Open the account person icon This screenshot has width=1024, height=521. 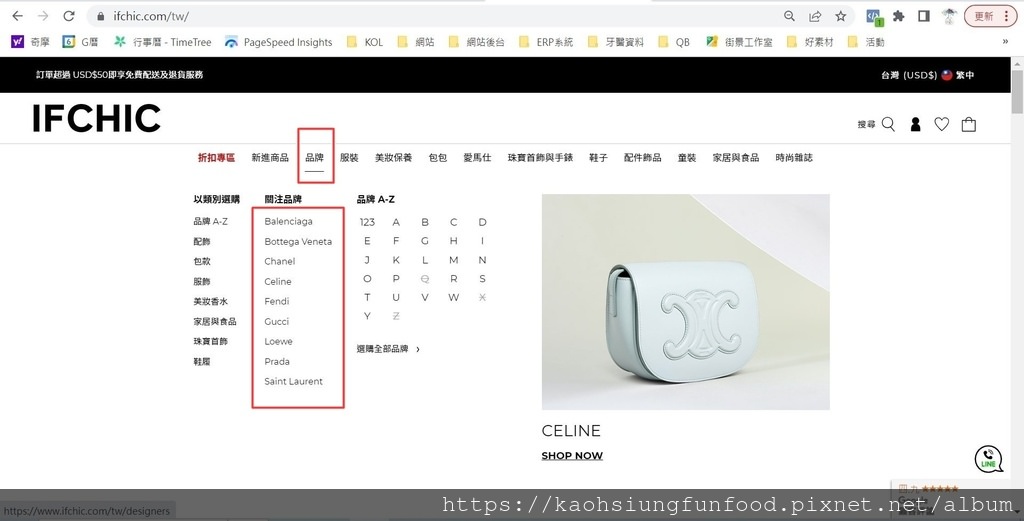click(x=916, y=124)
